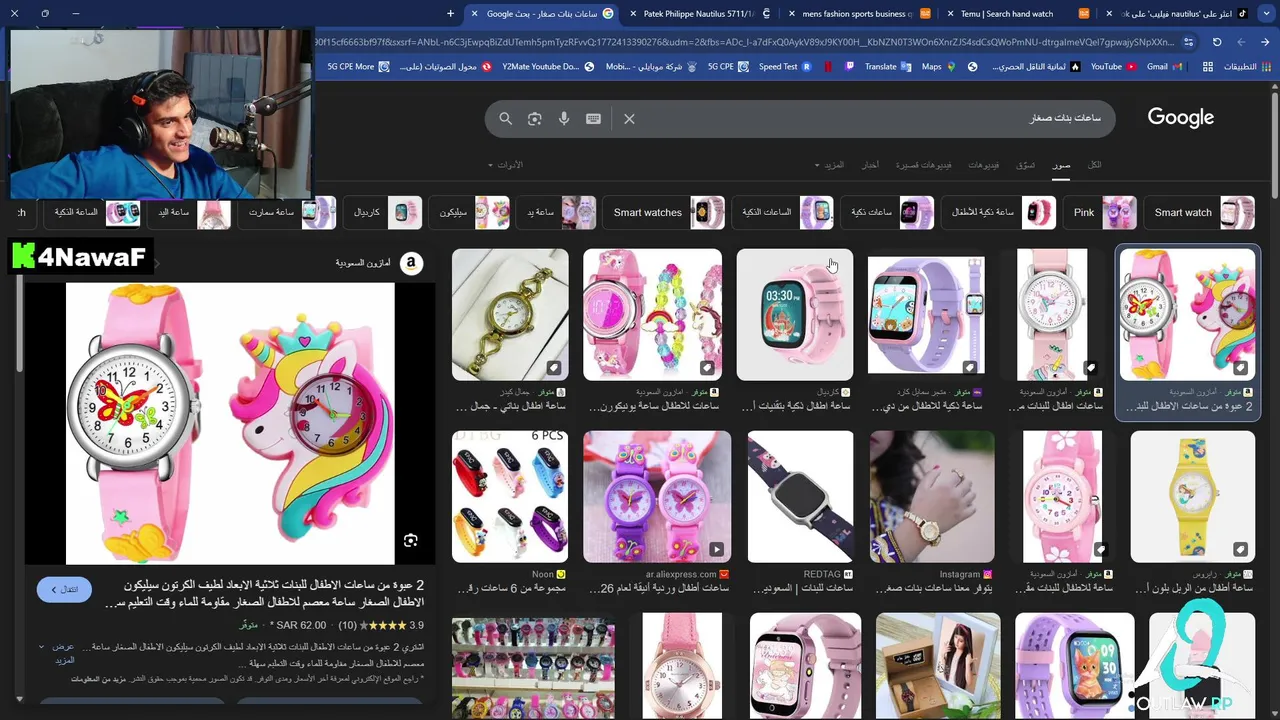The image size is (1280, 720).
Task: Select the الكل (All) results tab
Action: click(x=1094, y=165)
